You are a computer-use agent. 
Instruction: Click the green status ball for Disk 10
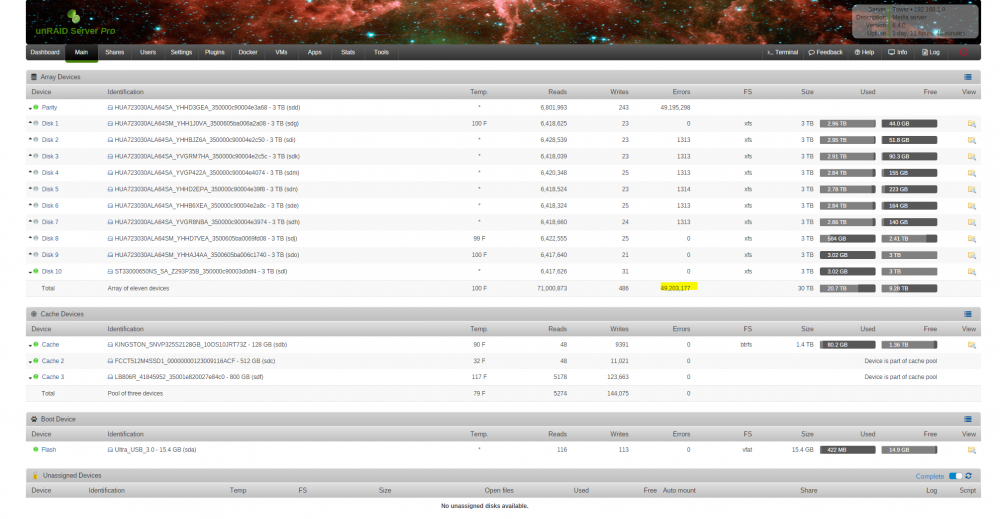(x=36, y=271)
